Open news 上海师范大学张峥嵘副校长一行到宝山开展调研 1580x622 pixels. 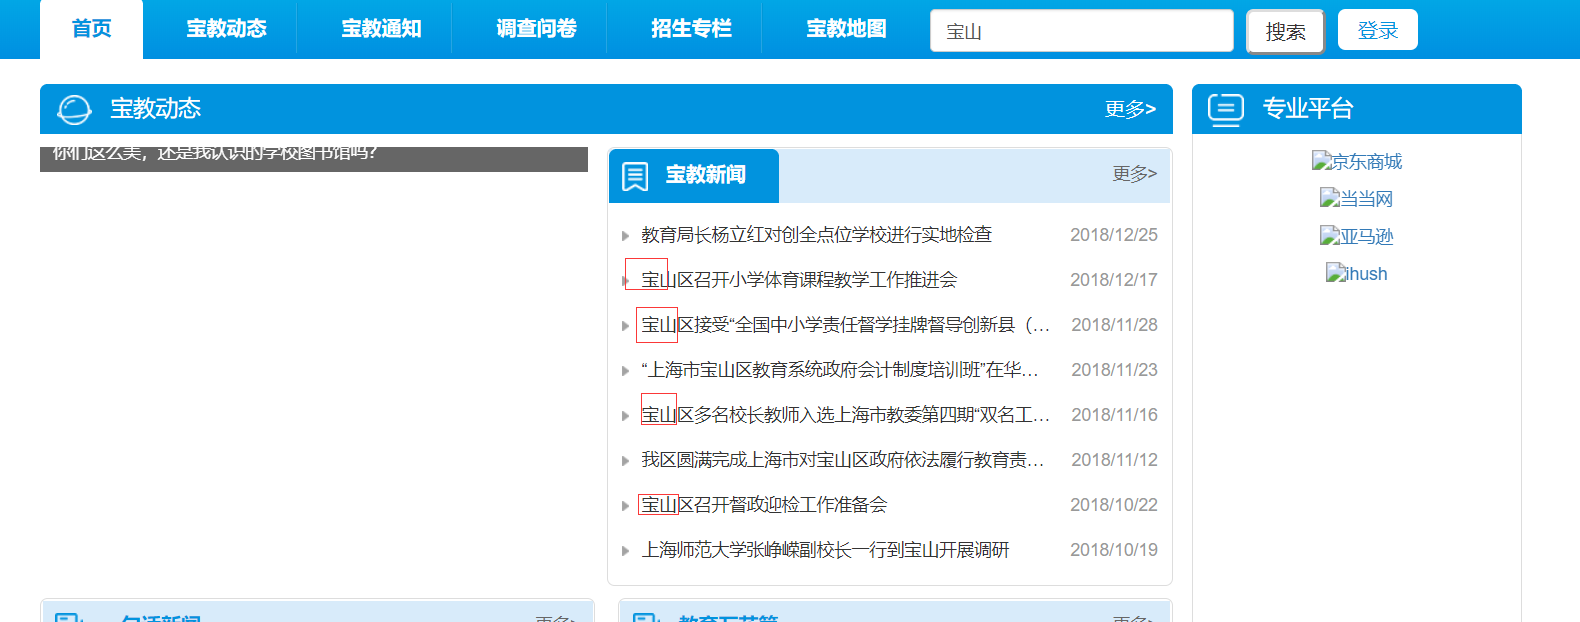coord(825,550)
